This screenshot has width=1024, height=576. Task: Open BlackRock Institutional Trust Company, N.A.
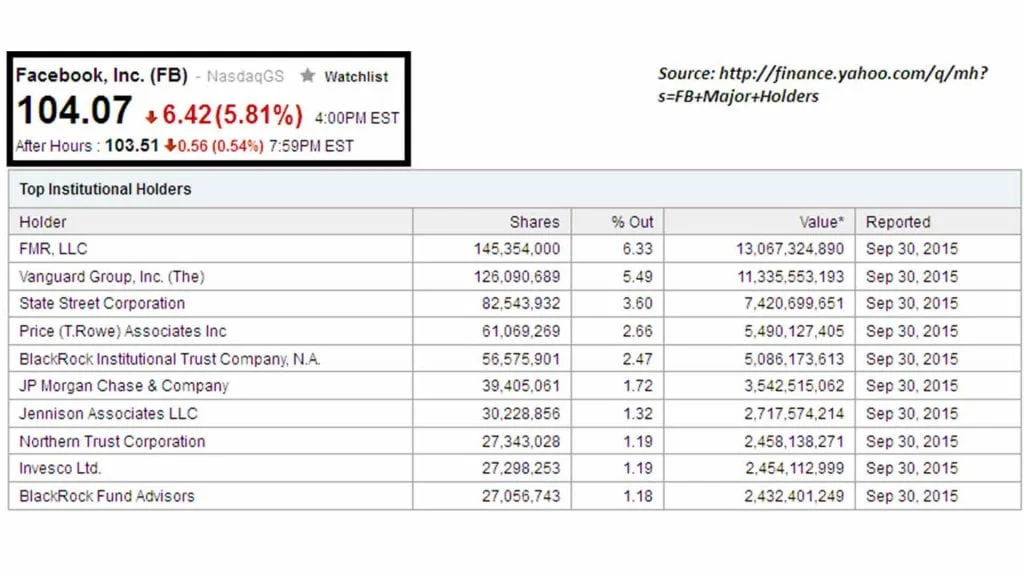(x=170, y=359)
